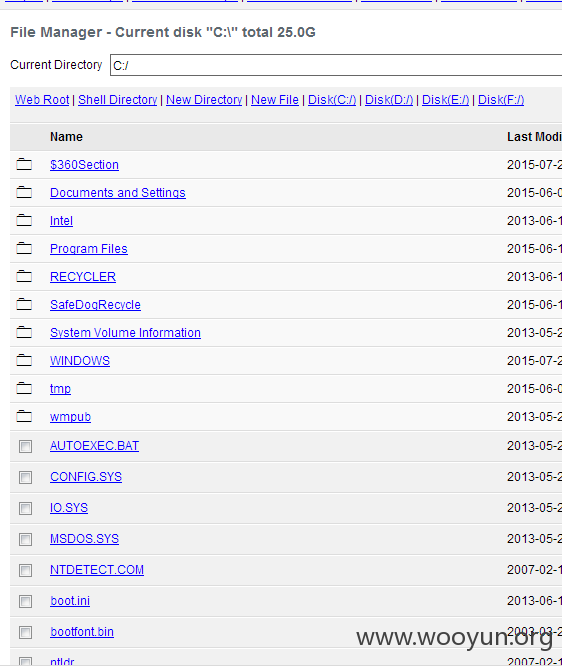Browse into Program Files
Image resolution: width=562 pixels, height=666 pixels.
pyautogui.click(x=89, y=249)
